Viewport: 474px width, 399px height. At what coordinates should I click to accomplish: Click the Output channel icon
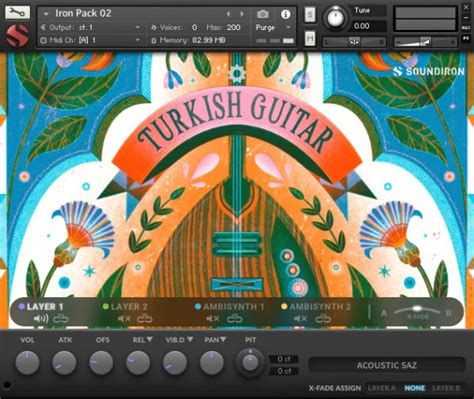tap(43, 27)
